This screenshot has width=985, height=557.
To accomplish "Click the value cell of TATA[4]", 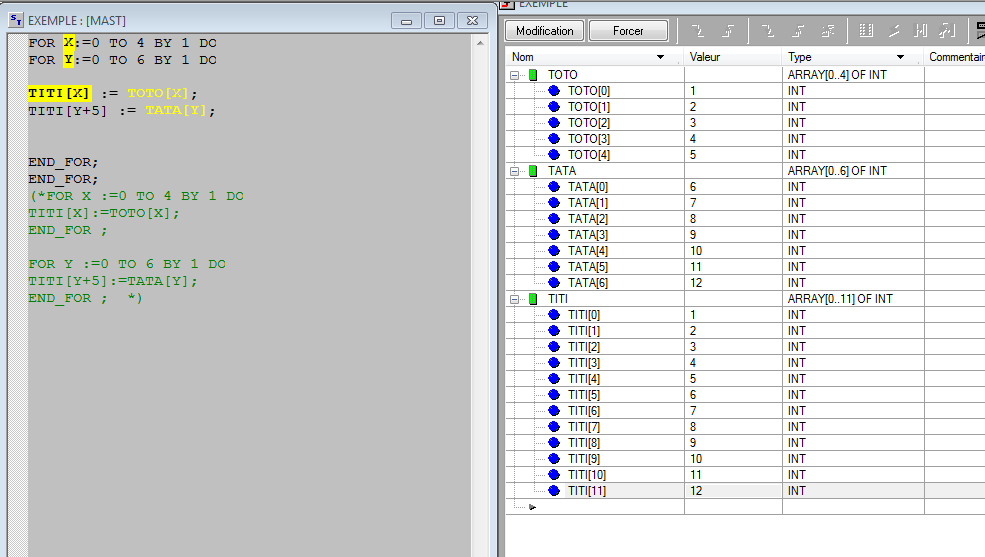I will (x=732, y=251).
